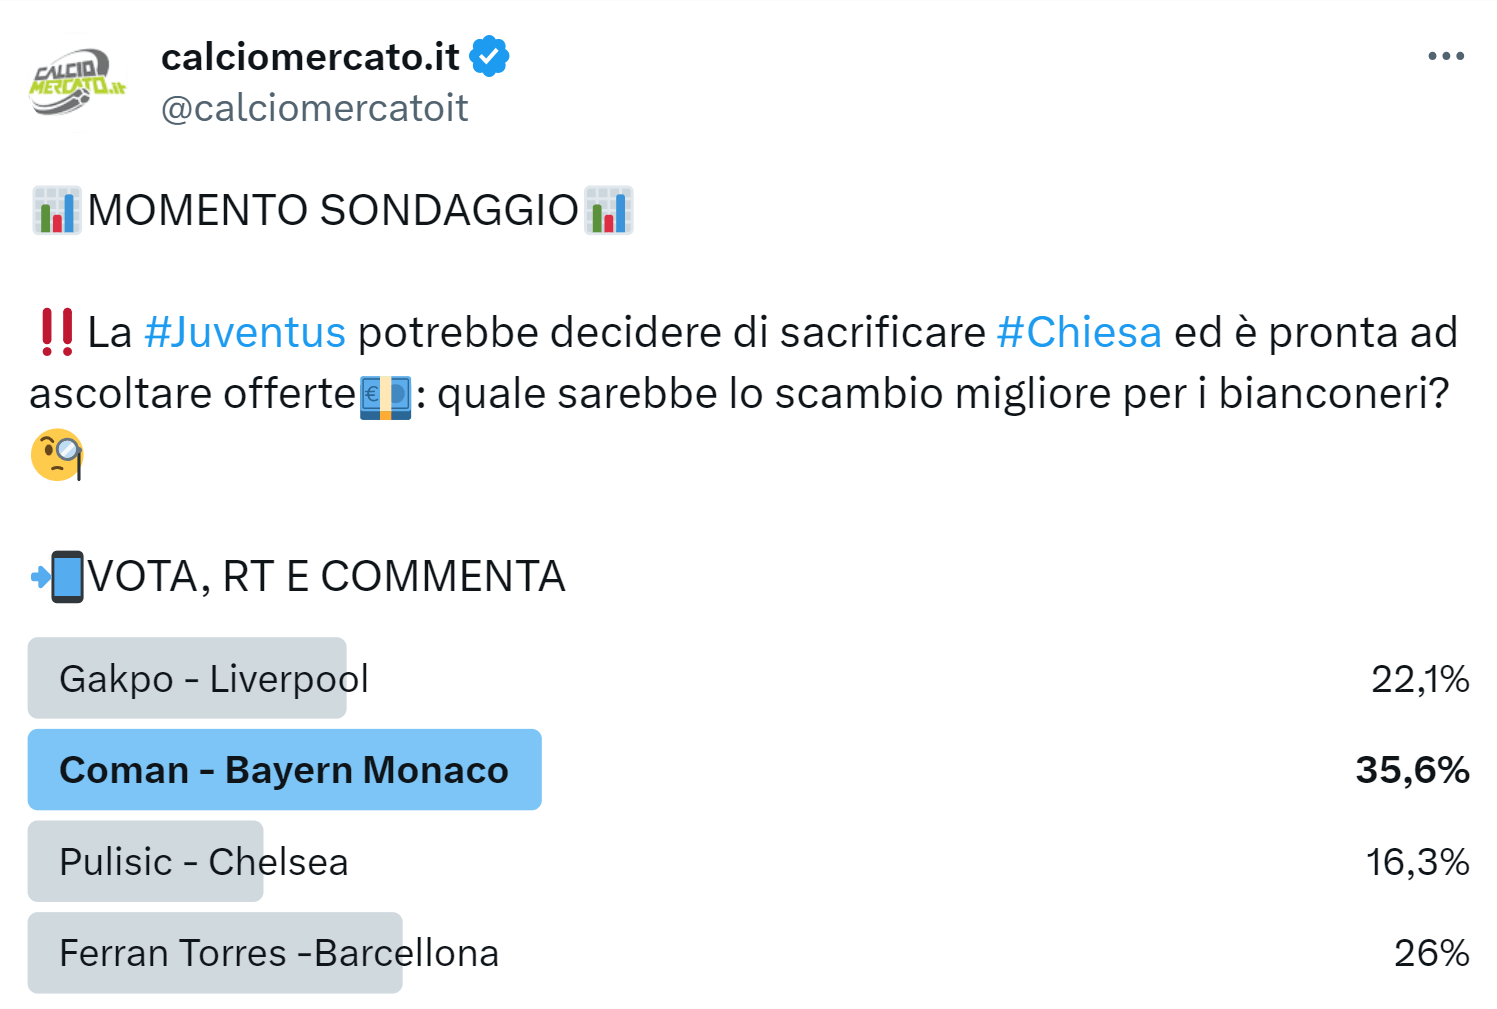
Task: Click the 22,1% percentage for Gakpo
Action: tap(1419, 678)
